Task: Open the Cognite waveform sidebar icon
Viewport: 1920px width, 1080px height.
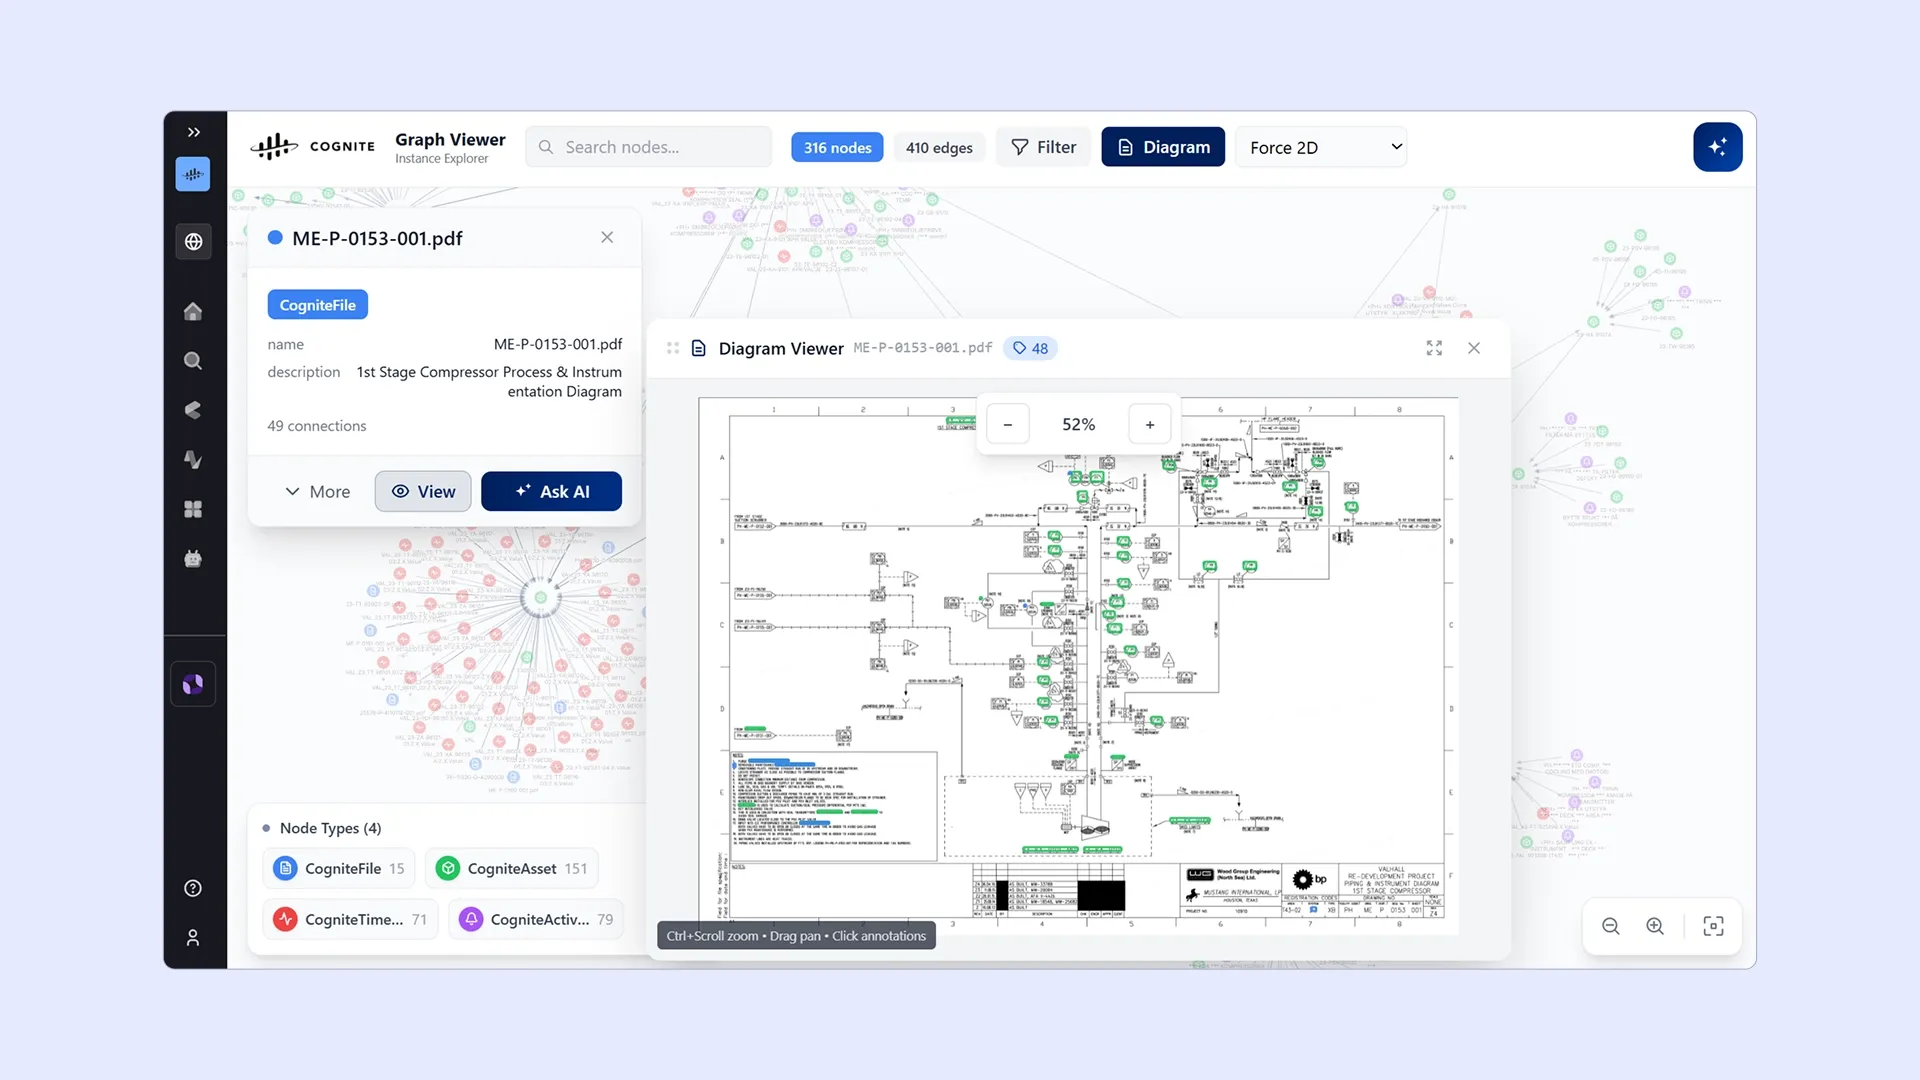Action: pos(193,174)
